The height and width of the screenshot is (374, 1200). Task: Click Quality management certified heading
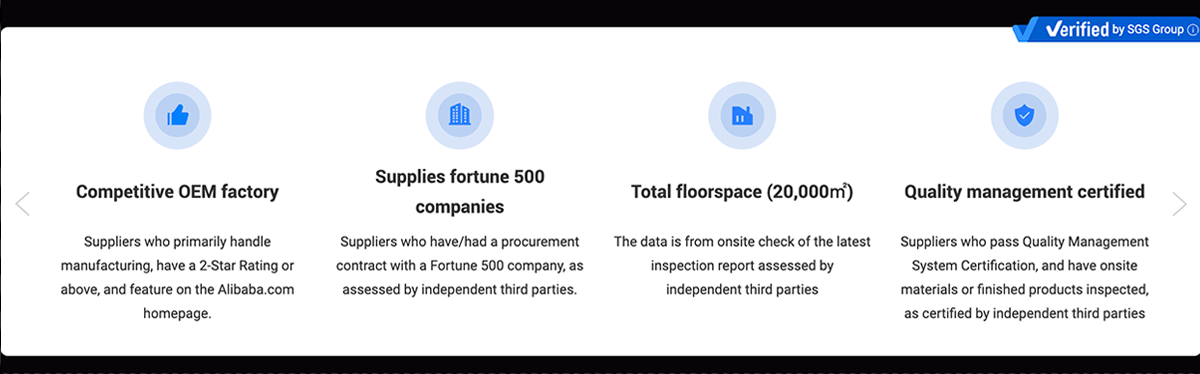(1024, 191)
